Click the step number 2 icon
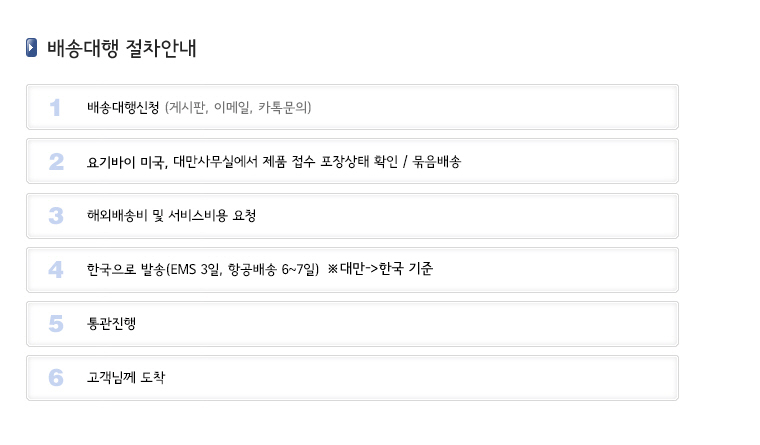Screen dimensions: 760x445 pos(56,162)
